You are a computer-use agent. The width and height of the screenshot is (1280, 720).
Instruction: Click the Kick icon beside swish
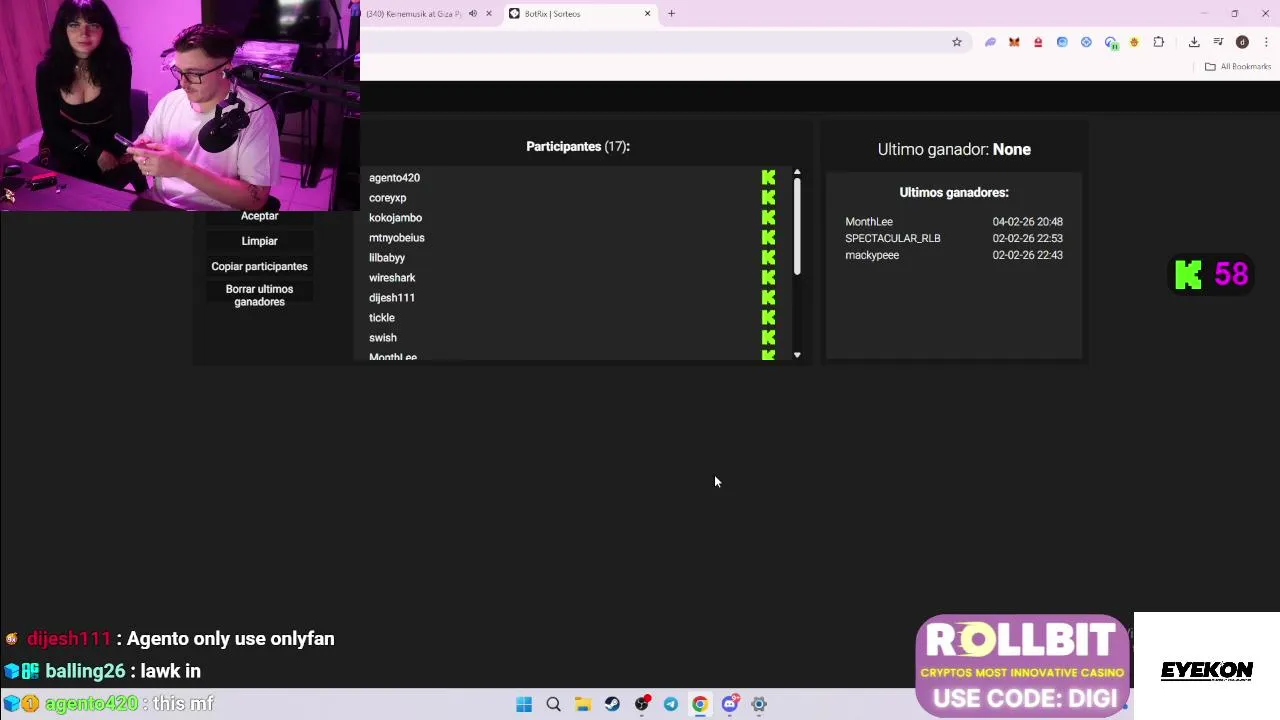click(x=768, y=338)
